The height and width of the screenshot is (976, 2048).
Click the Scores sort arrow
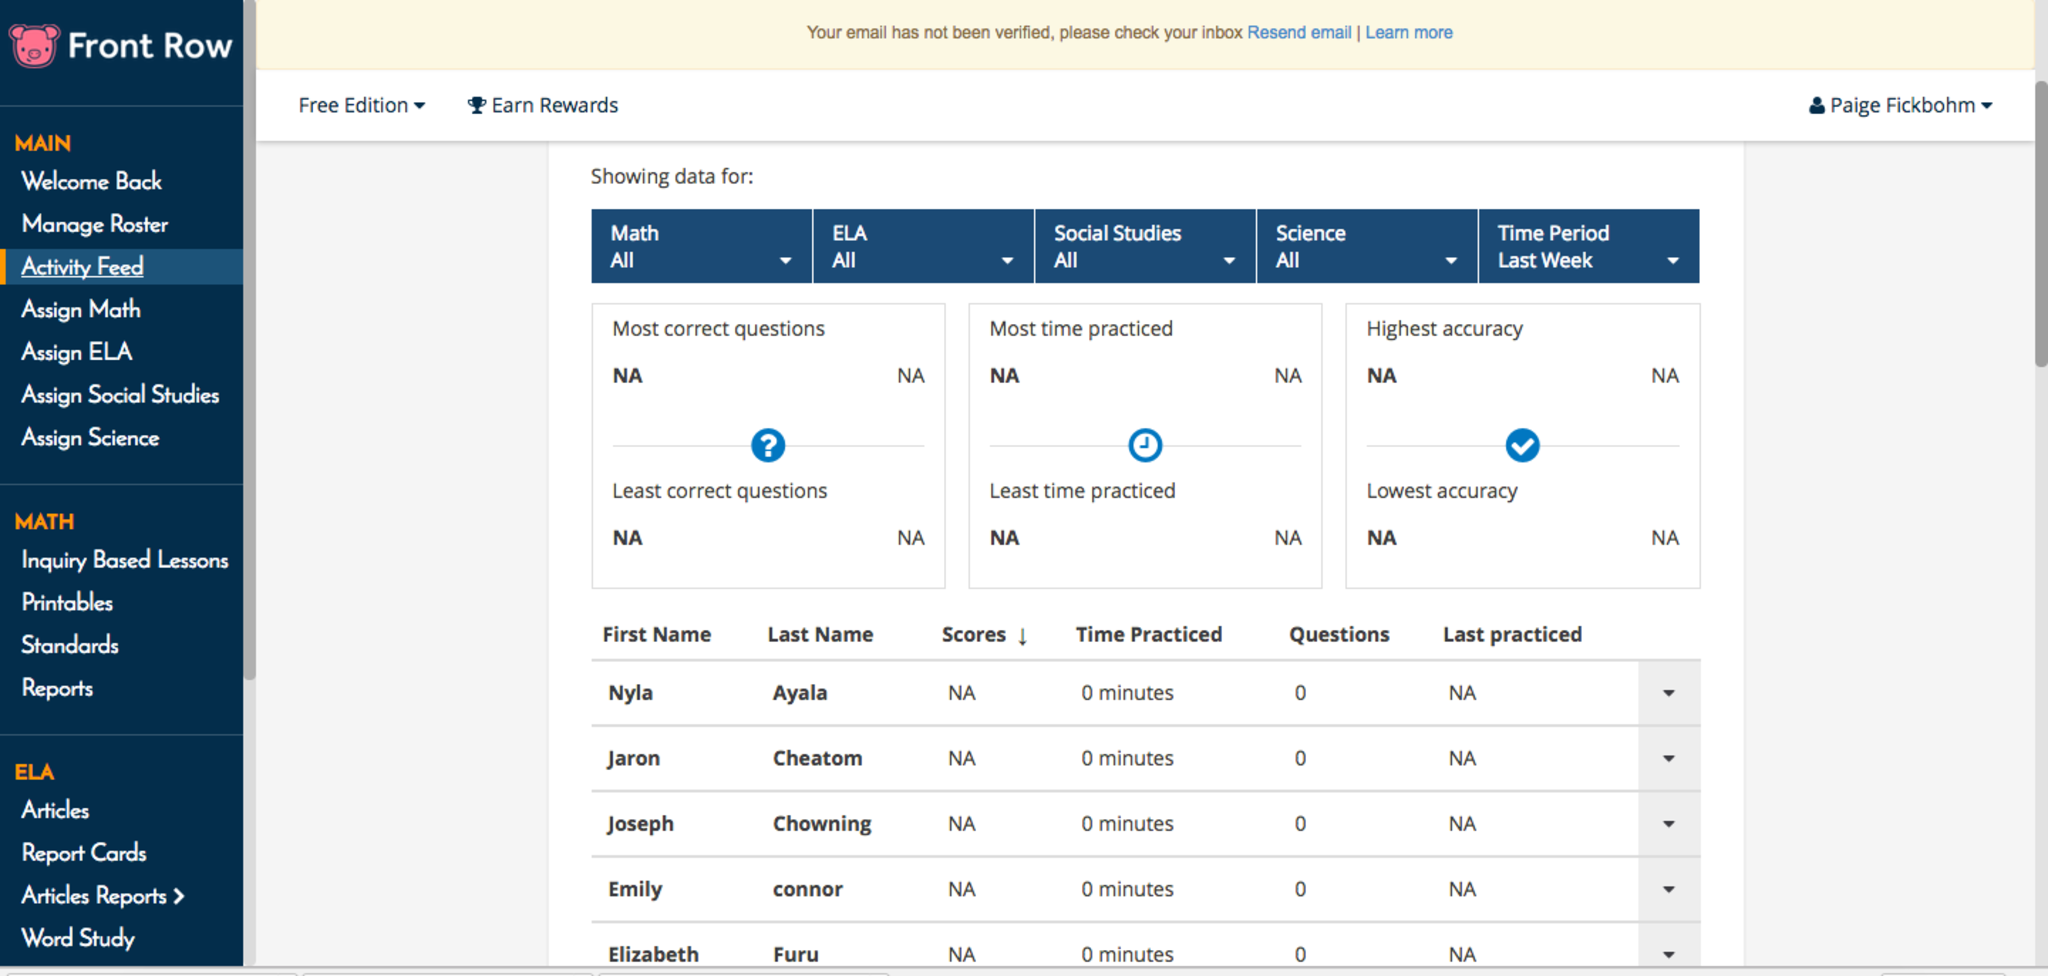(x=1022, y=636)
